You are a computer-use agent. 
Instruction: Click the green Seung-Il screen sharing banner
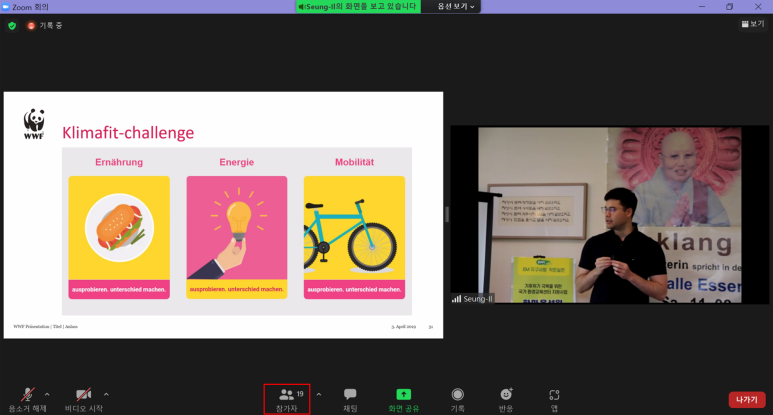(358, 6)
